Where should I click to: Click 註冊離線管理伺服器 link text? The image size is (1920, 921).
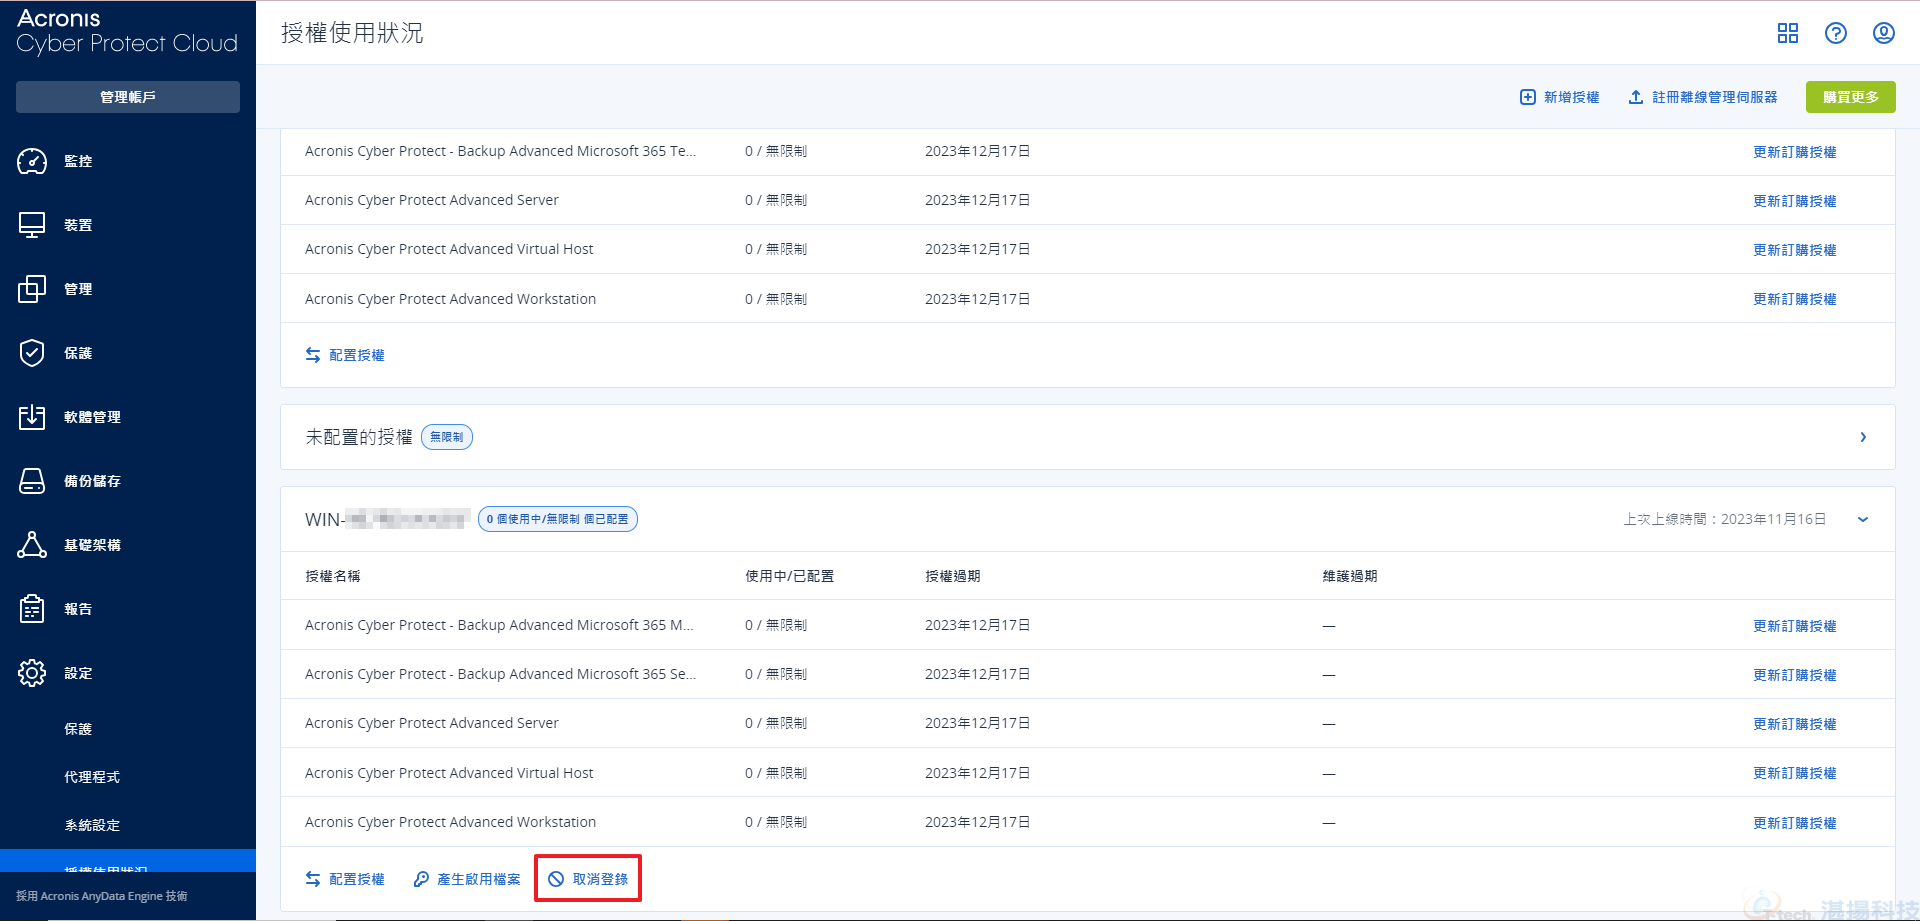(1715, 97)
